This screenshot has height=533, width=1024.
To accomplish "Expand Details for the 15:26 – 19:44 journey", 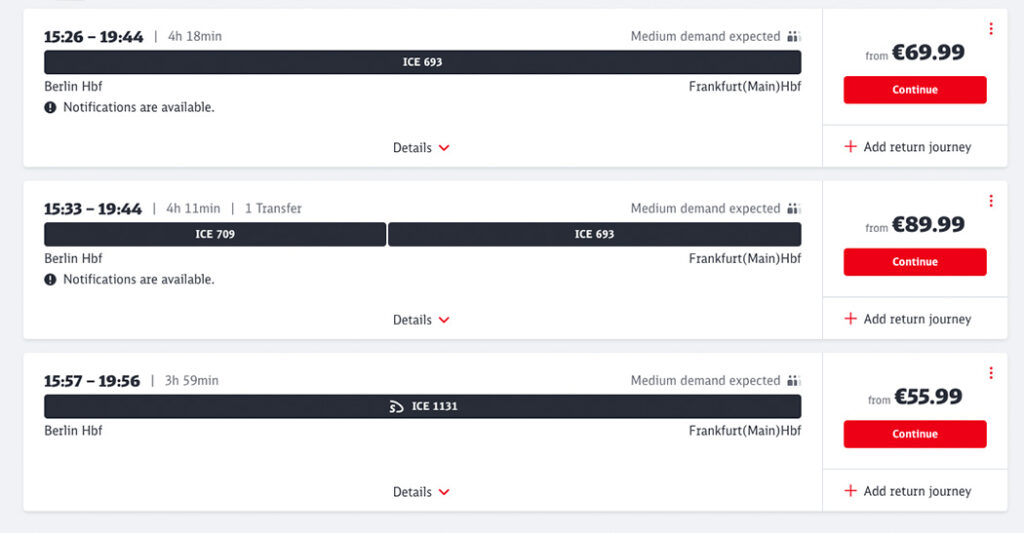I will coord(421,148).
